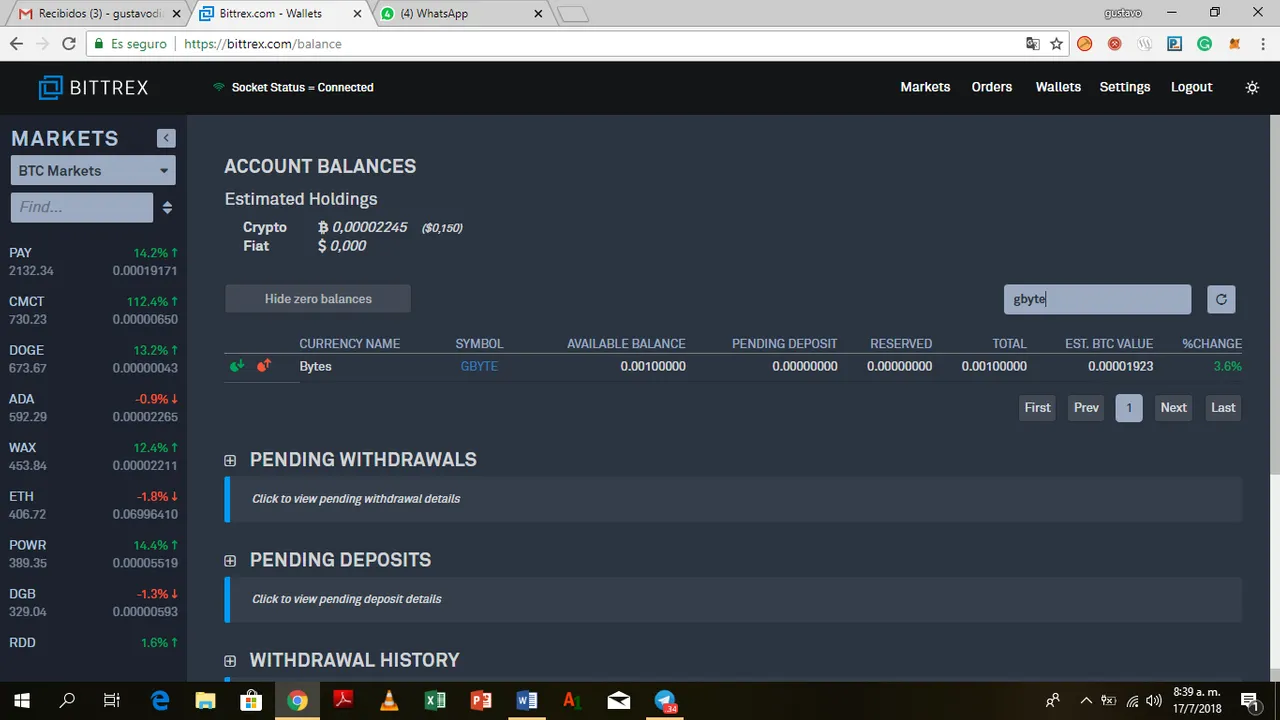
Task: Sort by the Currency Name column header
Action: pyautogui.click(x=349, y=343)
